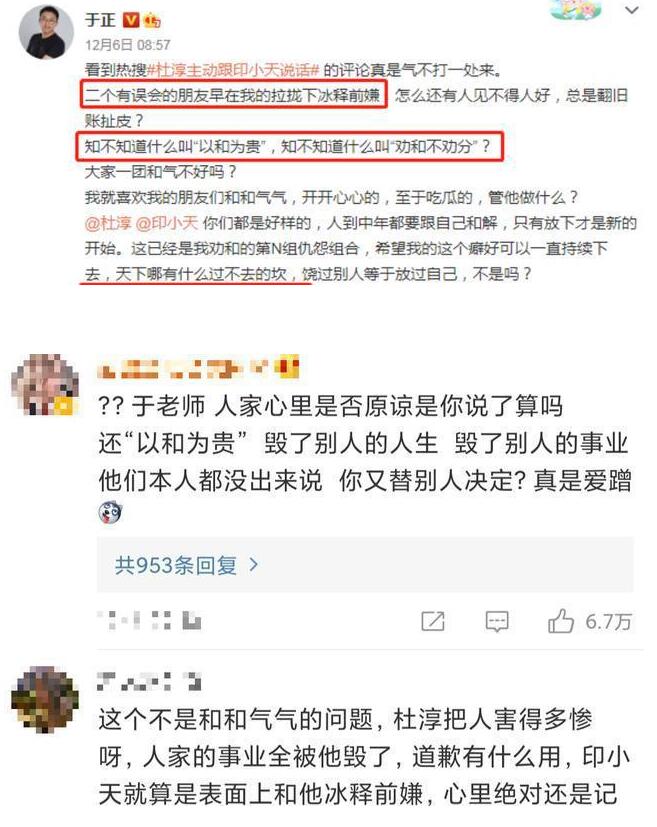Click the first commenter's pixelated avatar

coord(45,384)
